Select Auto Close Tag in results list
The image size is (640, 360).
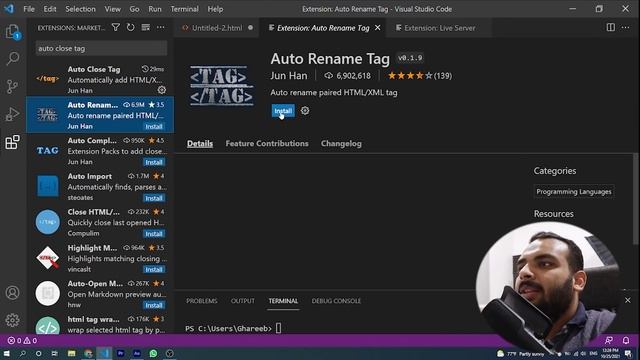tap(100, 79)
